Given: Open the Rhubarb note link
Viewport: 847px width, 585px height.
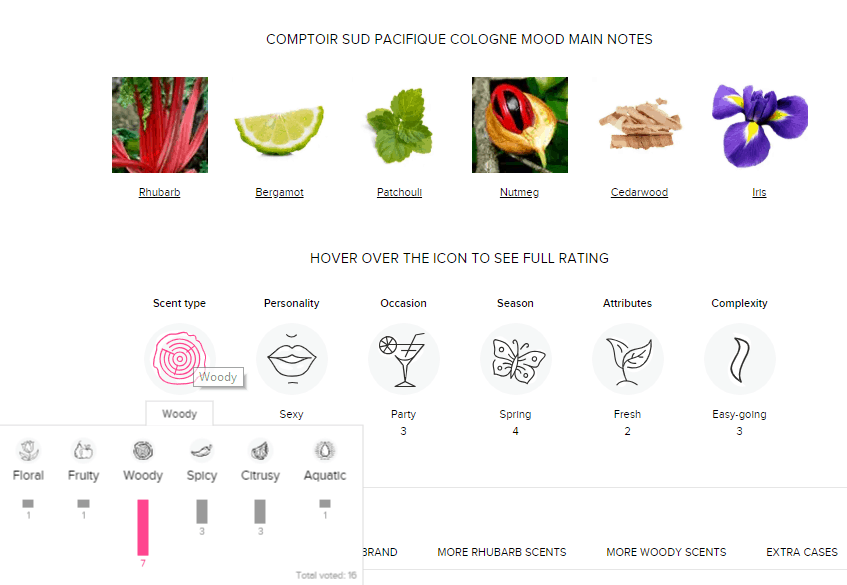Looking at the screenshot, I should tap(159, 192).
